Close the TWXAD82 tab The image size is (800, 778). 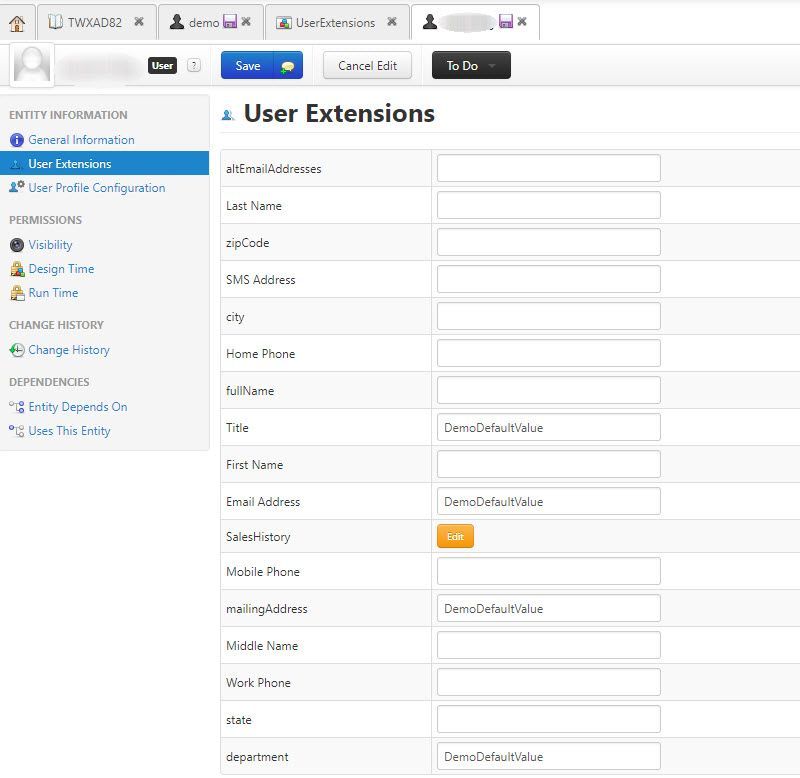(139, 21)
